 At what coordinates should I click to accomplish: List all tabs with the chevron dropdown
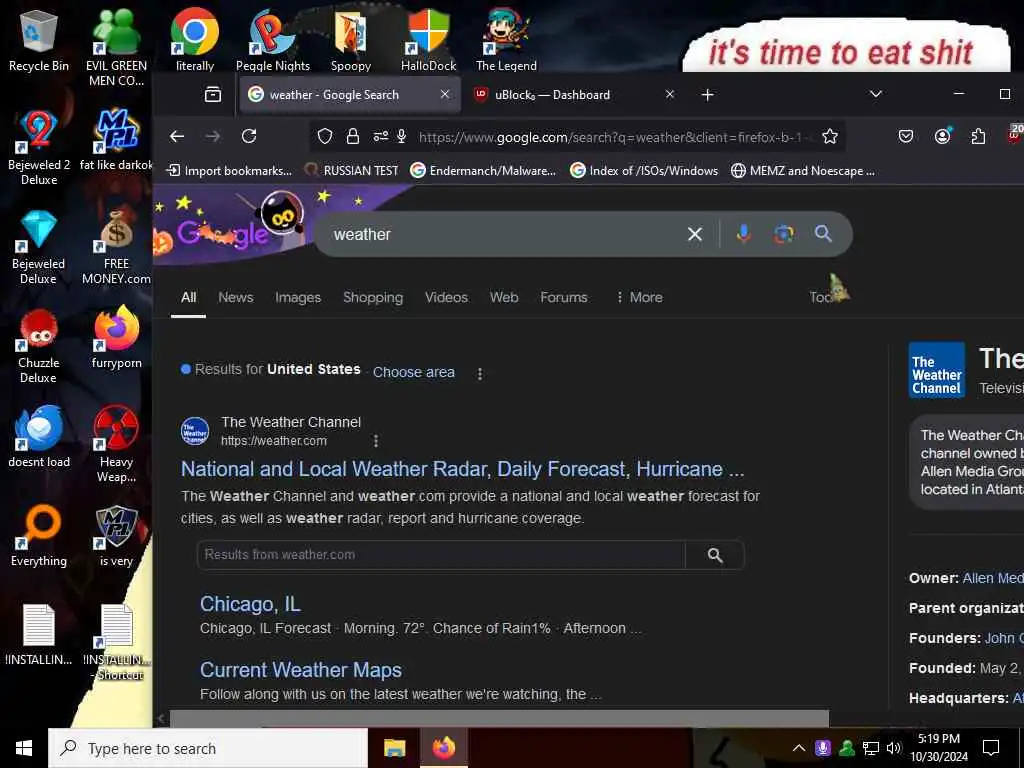pyautogui.click(x=876, y=95)
